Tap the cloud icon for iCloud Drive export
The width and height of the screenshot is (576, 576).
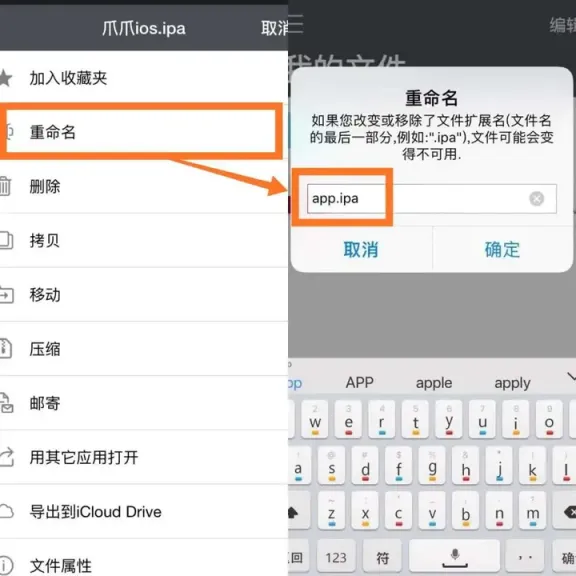6,511
